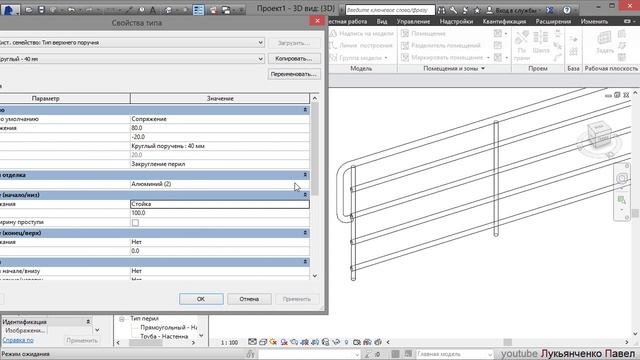Collapse the 'отделка' parameter group

click(x=305, y=175)
